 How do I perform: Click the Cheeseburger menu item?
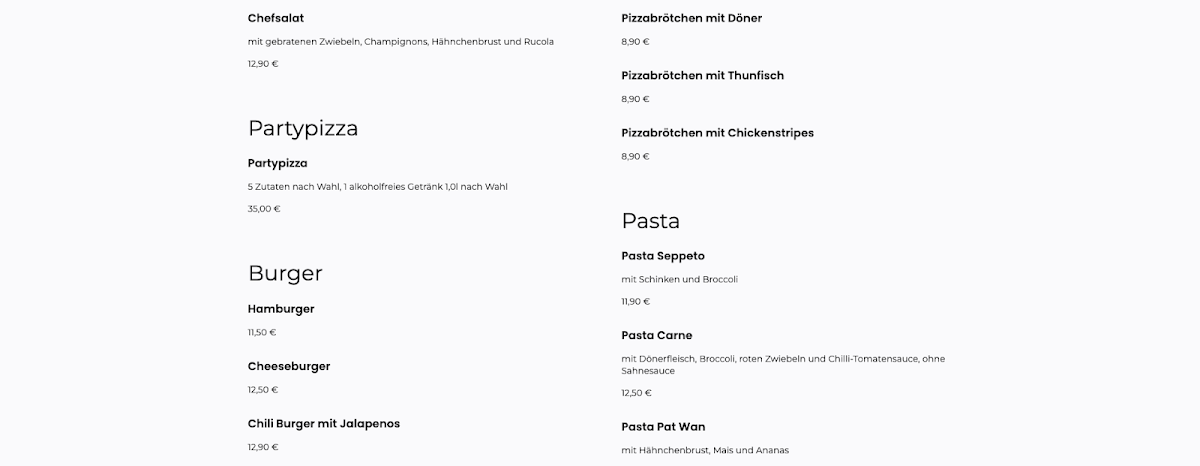(x=289, y=366)
